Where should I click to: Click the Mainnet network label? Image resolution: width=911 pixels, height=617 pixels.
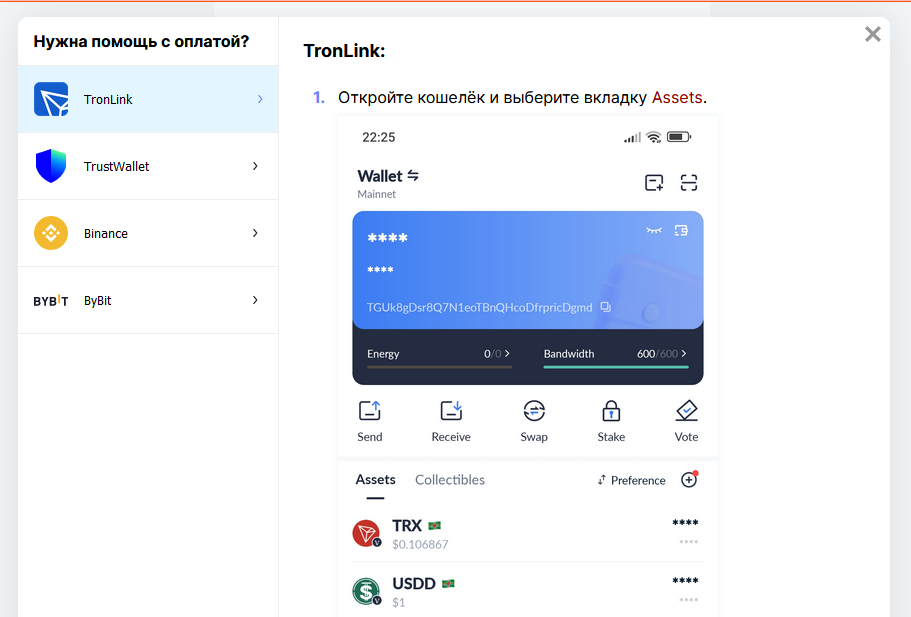click(376, 194)
